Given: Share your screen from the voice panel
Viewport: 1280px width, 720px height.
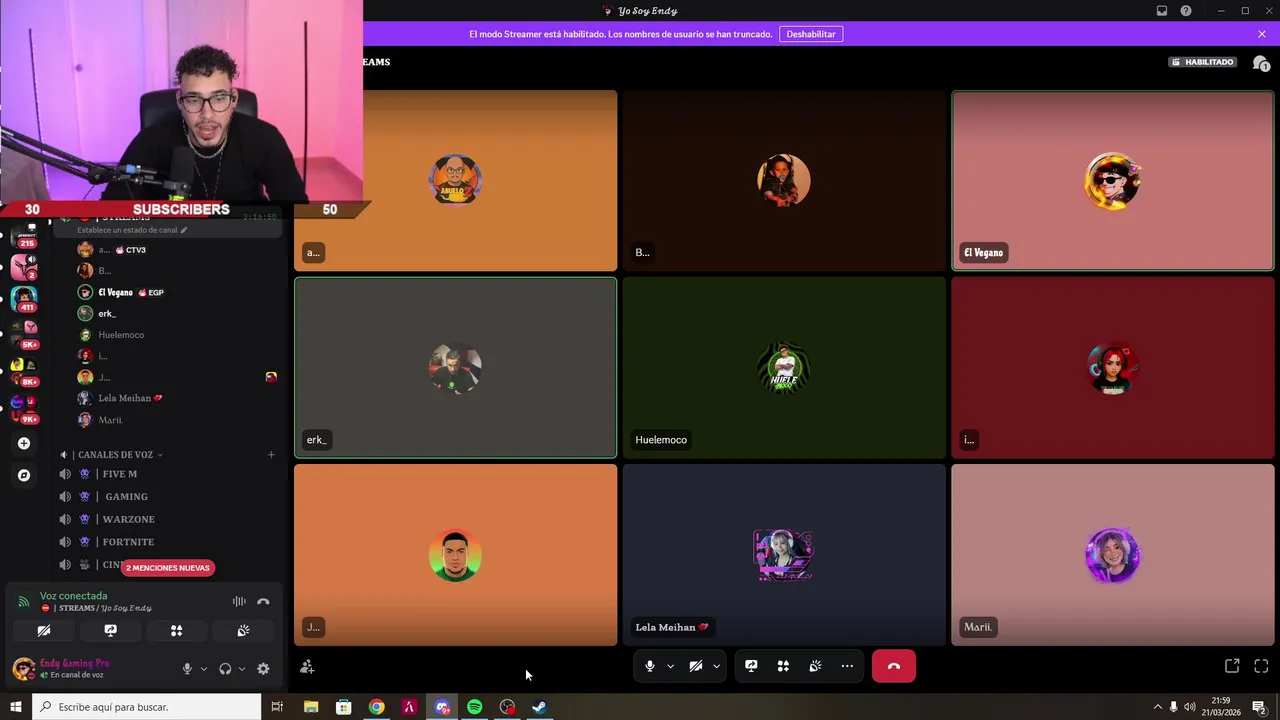Looking at the screenshot, I should point(110,631).
